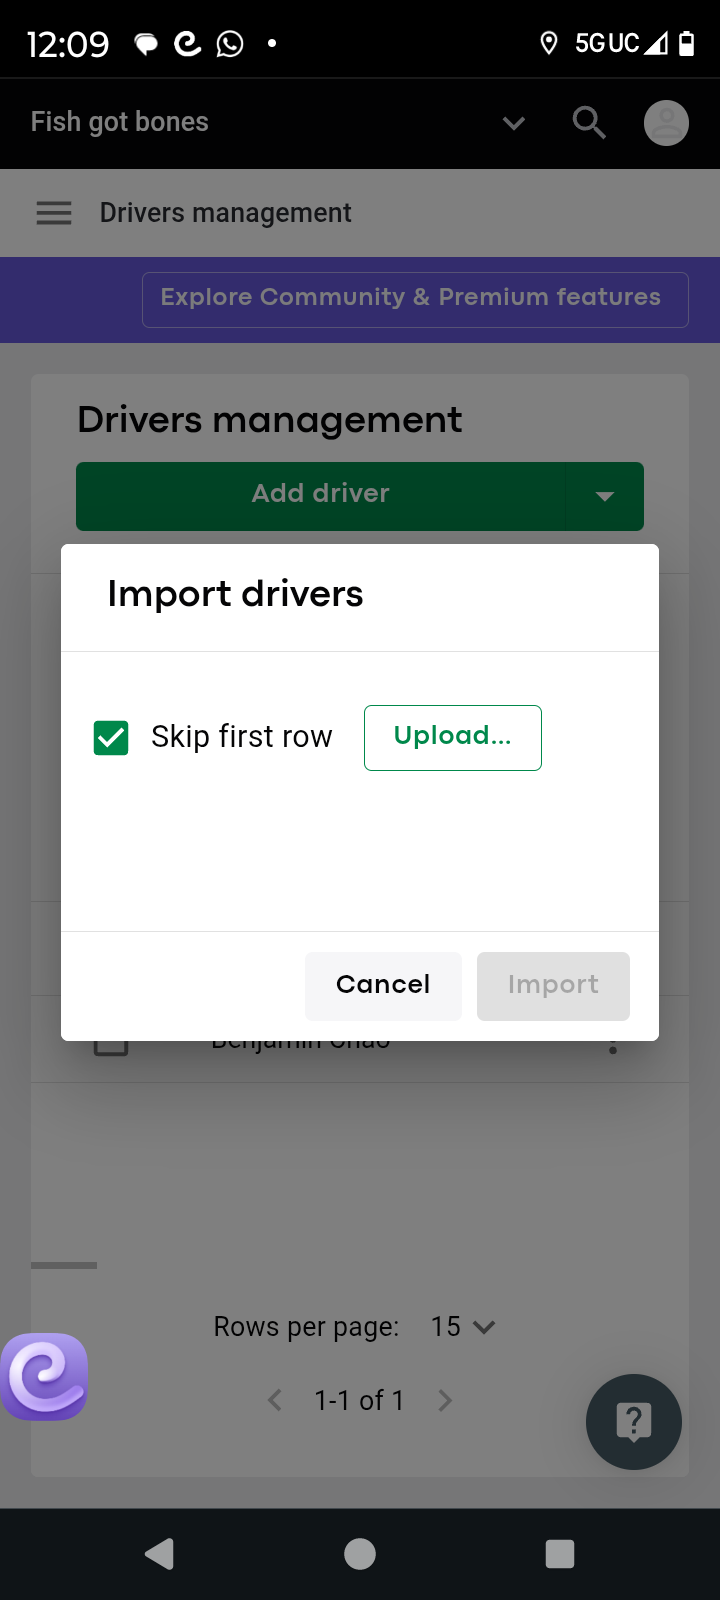
Task: Click the Import button
Action: 553,986
